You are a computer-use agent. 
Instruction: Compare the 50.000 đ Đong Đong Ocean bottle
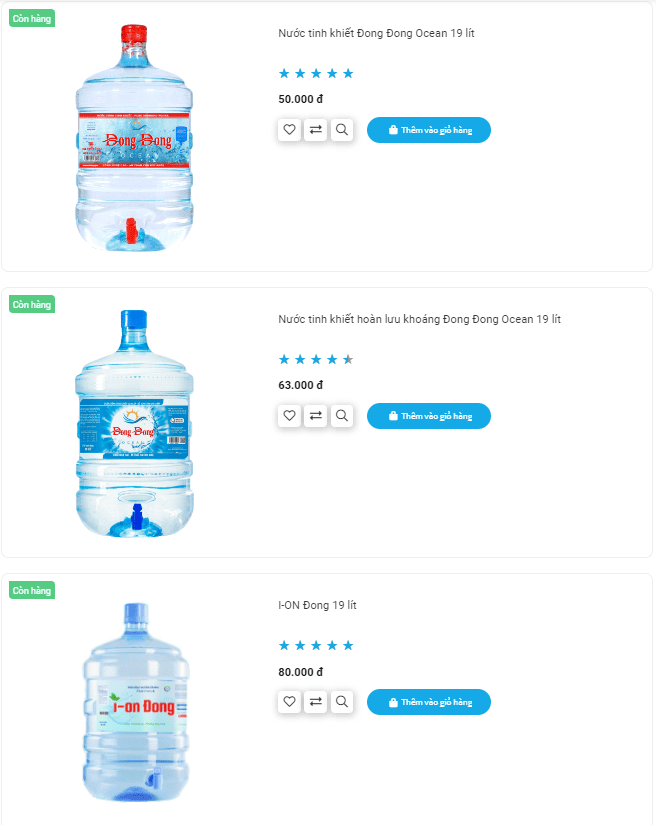pos(316,130)
